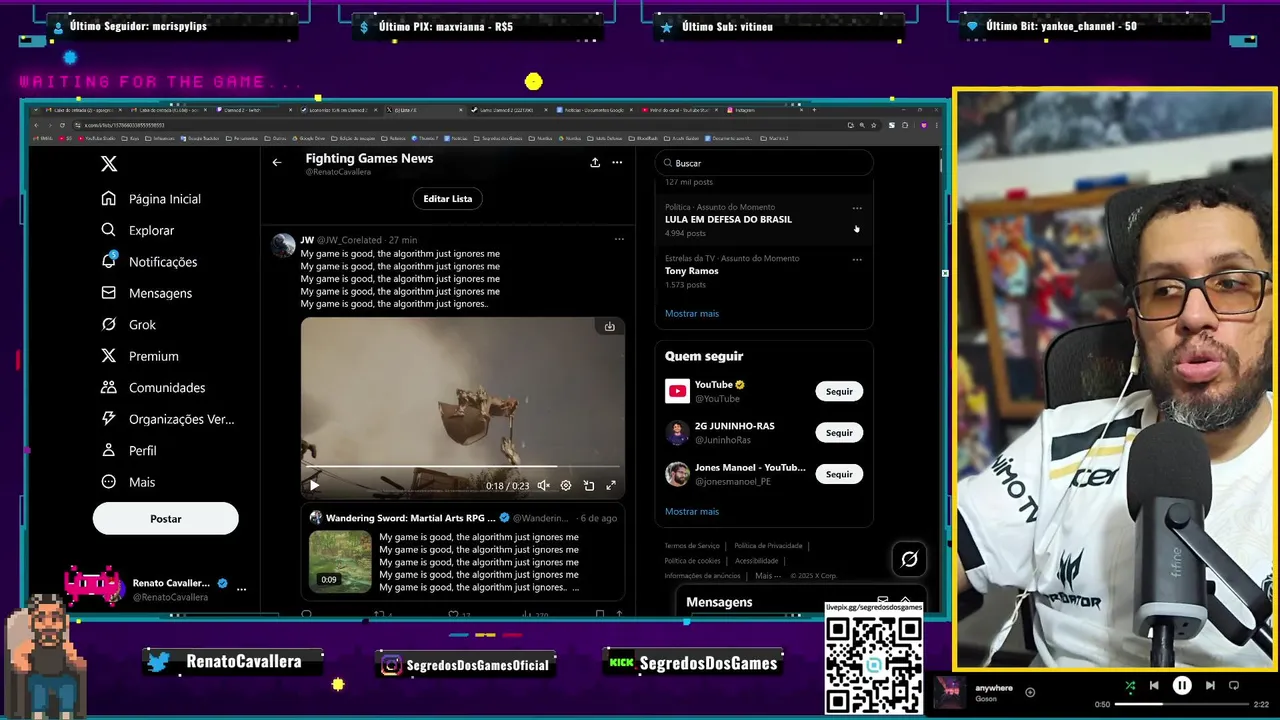The height and width of the screenshot is (720, 1280).
Task: Open Política de Privacidade link
Action: click(768, 546)
